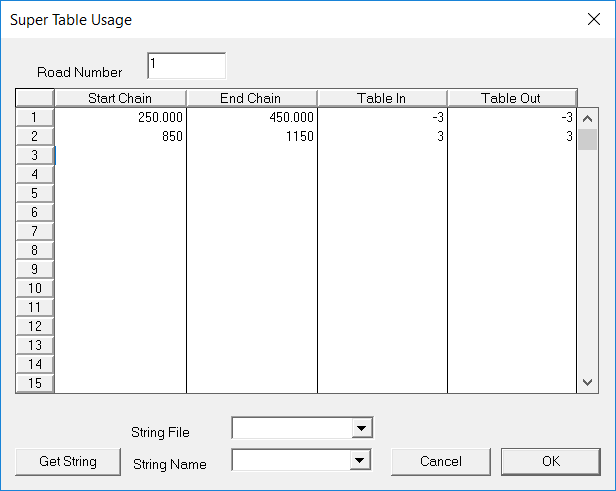This screenshot has width=616, height=491.
Task: Select the End Chain column header
Action: click(x=251, y=98)
